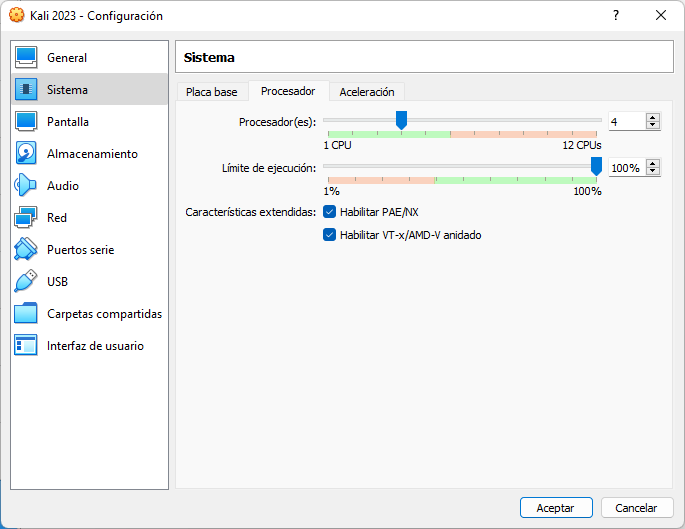Click the '12 CPUs' maximum label
This screenshot has width=685, height=529.
point(582,145)
